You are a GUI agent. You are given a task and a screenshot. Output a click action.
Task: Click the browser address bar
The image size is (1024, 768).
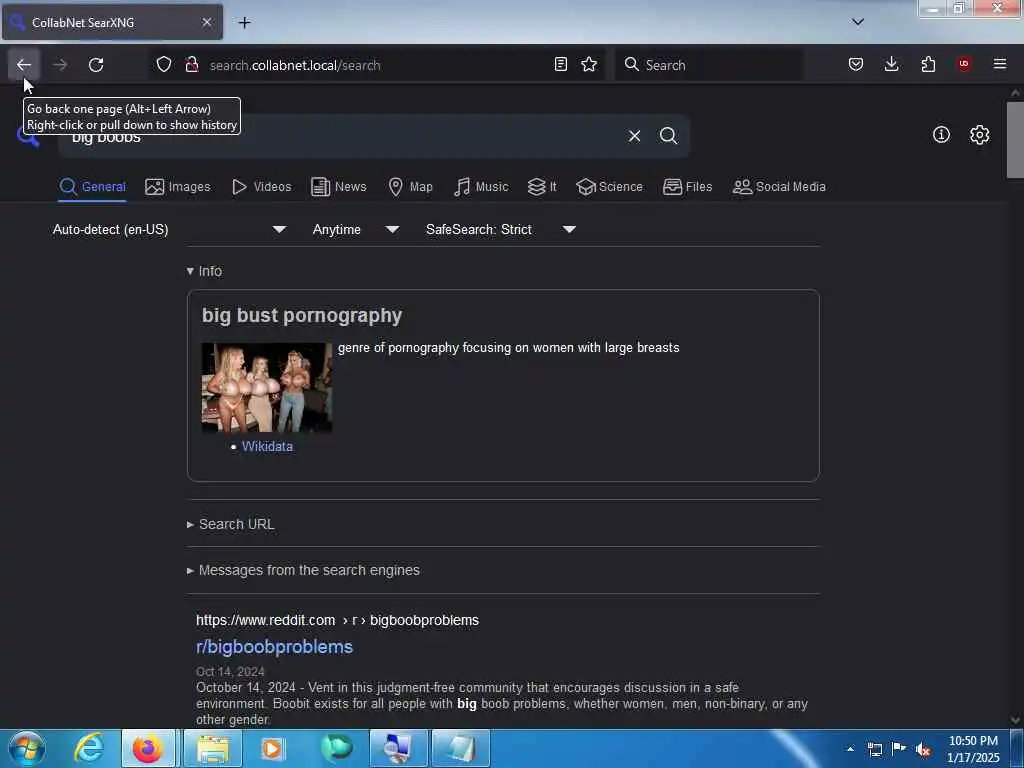pyautogui.click(x=379, y=65)
